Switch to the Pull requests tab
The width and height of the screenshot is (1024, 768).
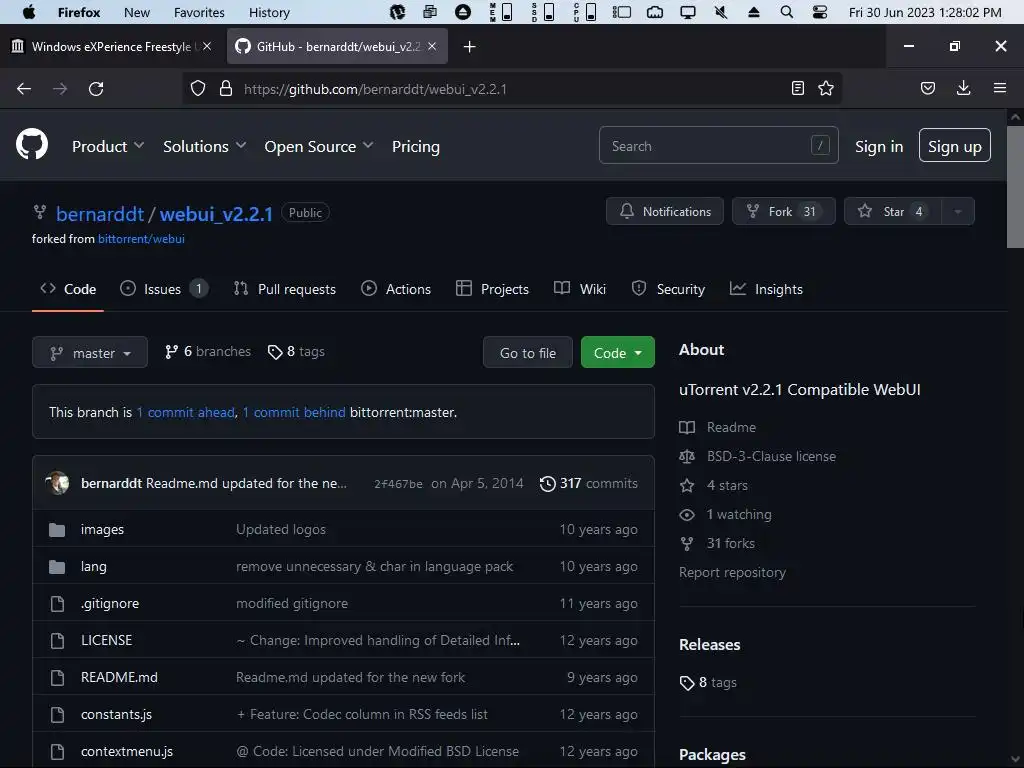285,289
